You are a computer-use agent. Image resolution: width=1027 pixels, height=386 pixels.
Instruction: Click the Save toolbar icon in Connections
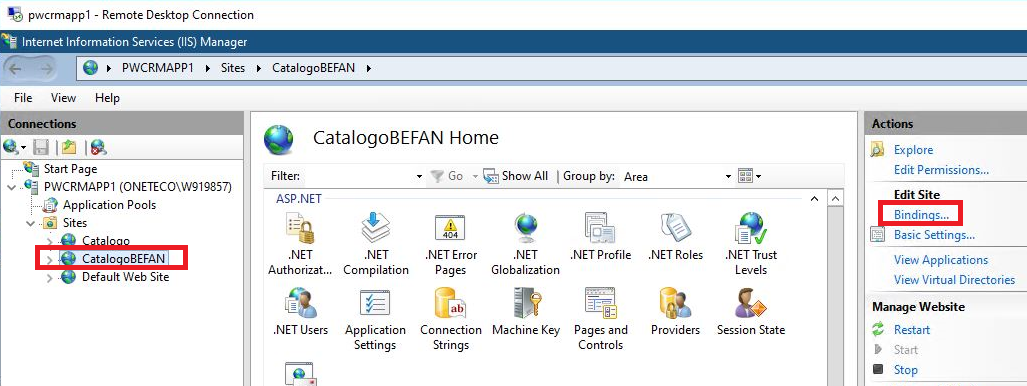point(41,147)
